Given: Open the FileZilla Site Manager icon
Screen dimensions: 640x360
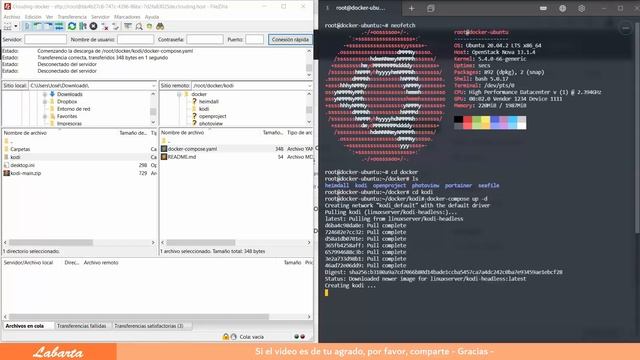Looking at the screenshot, I should click(8, 27).
